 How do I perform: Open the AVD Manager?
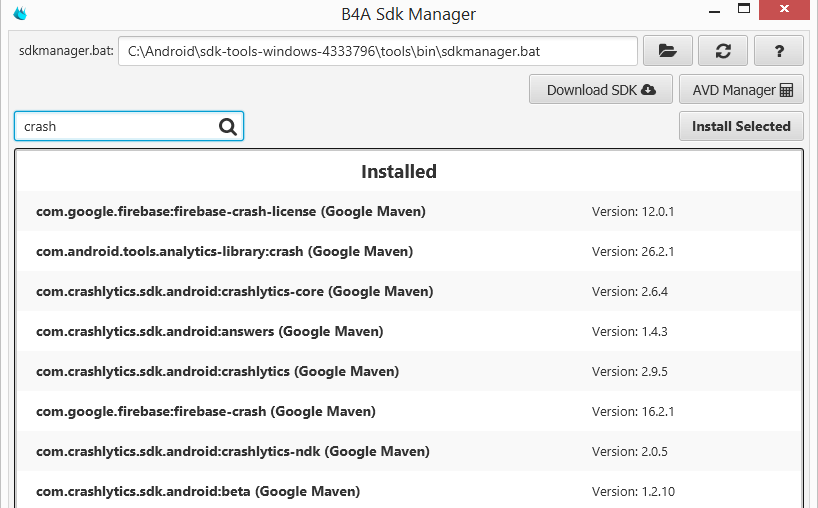coord(742,90)
